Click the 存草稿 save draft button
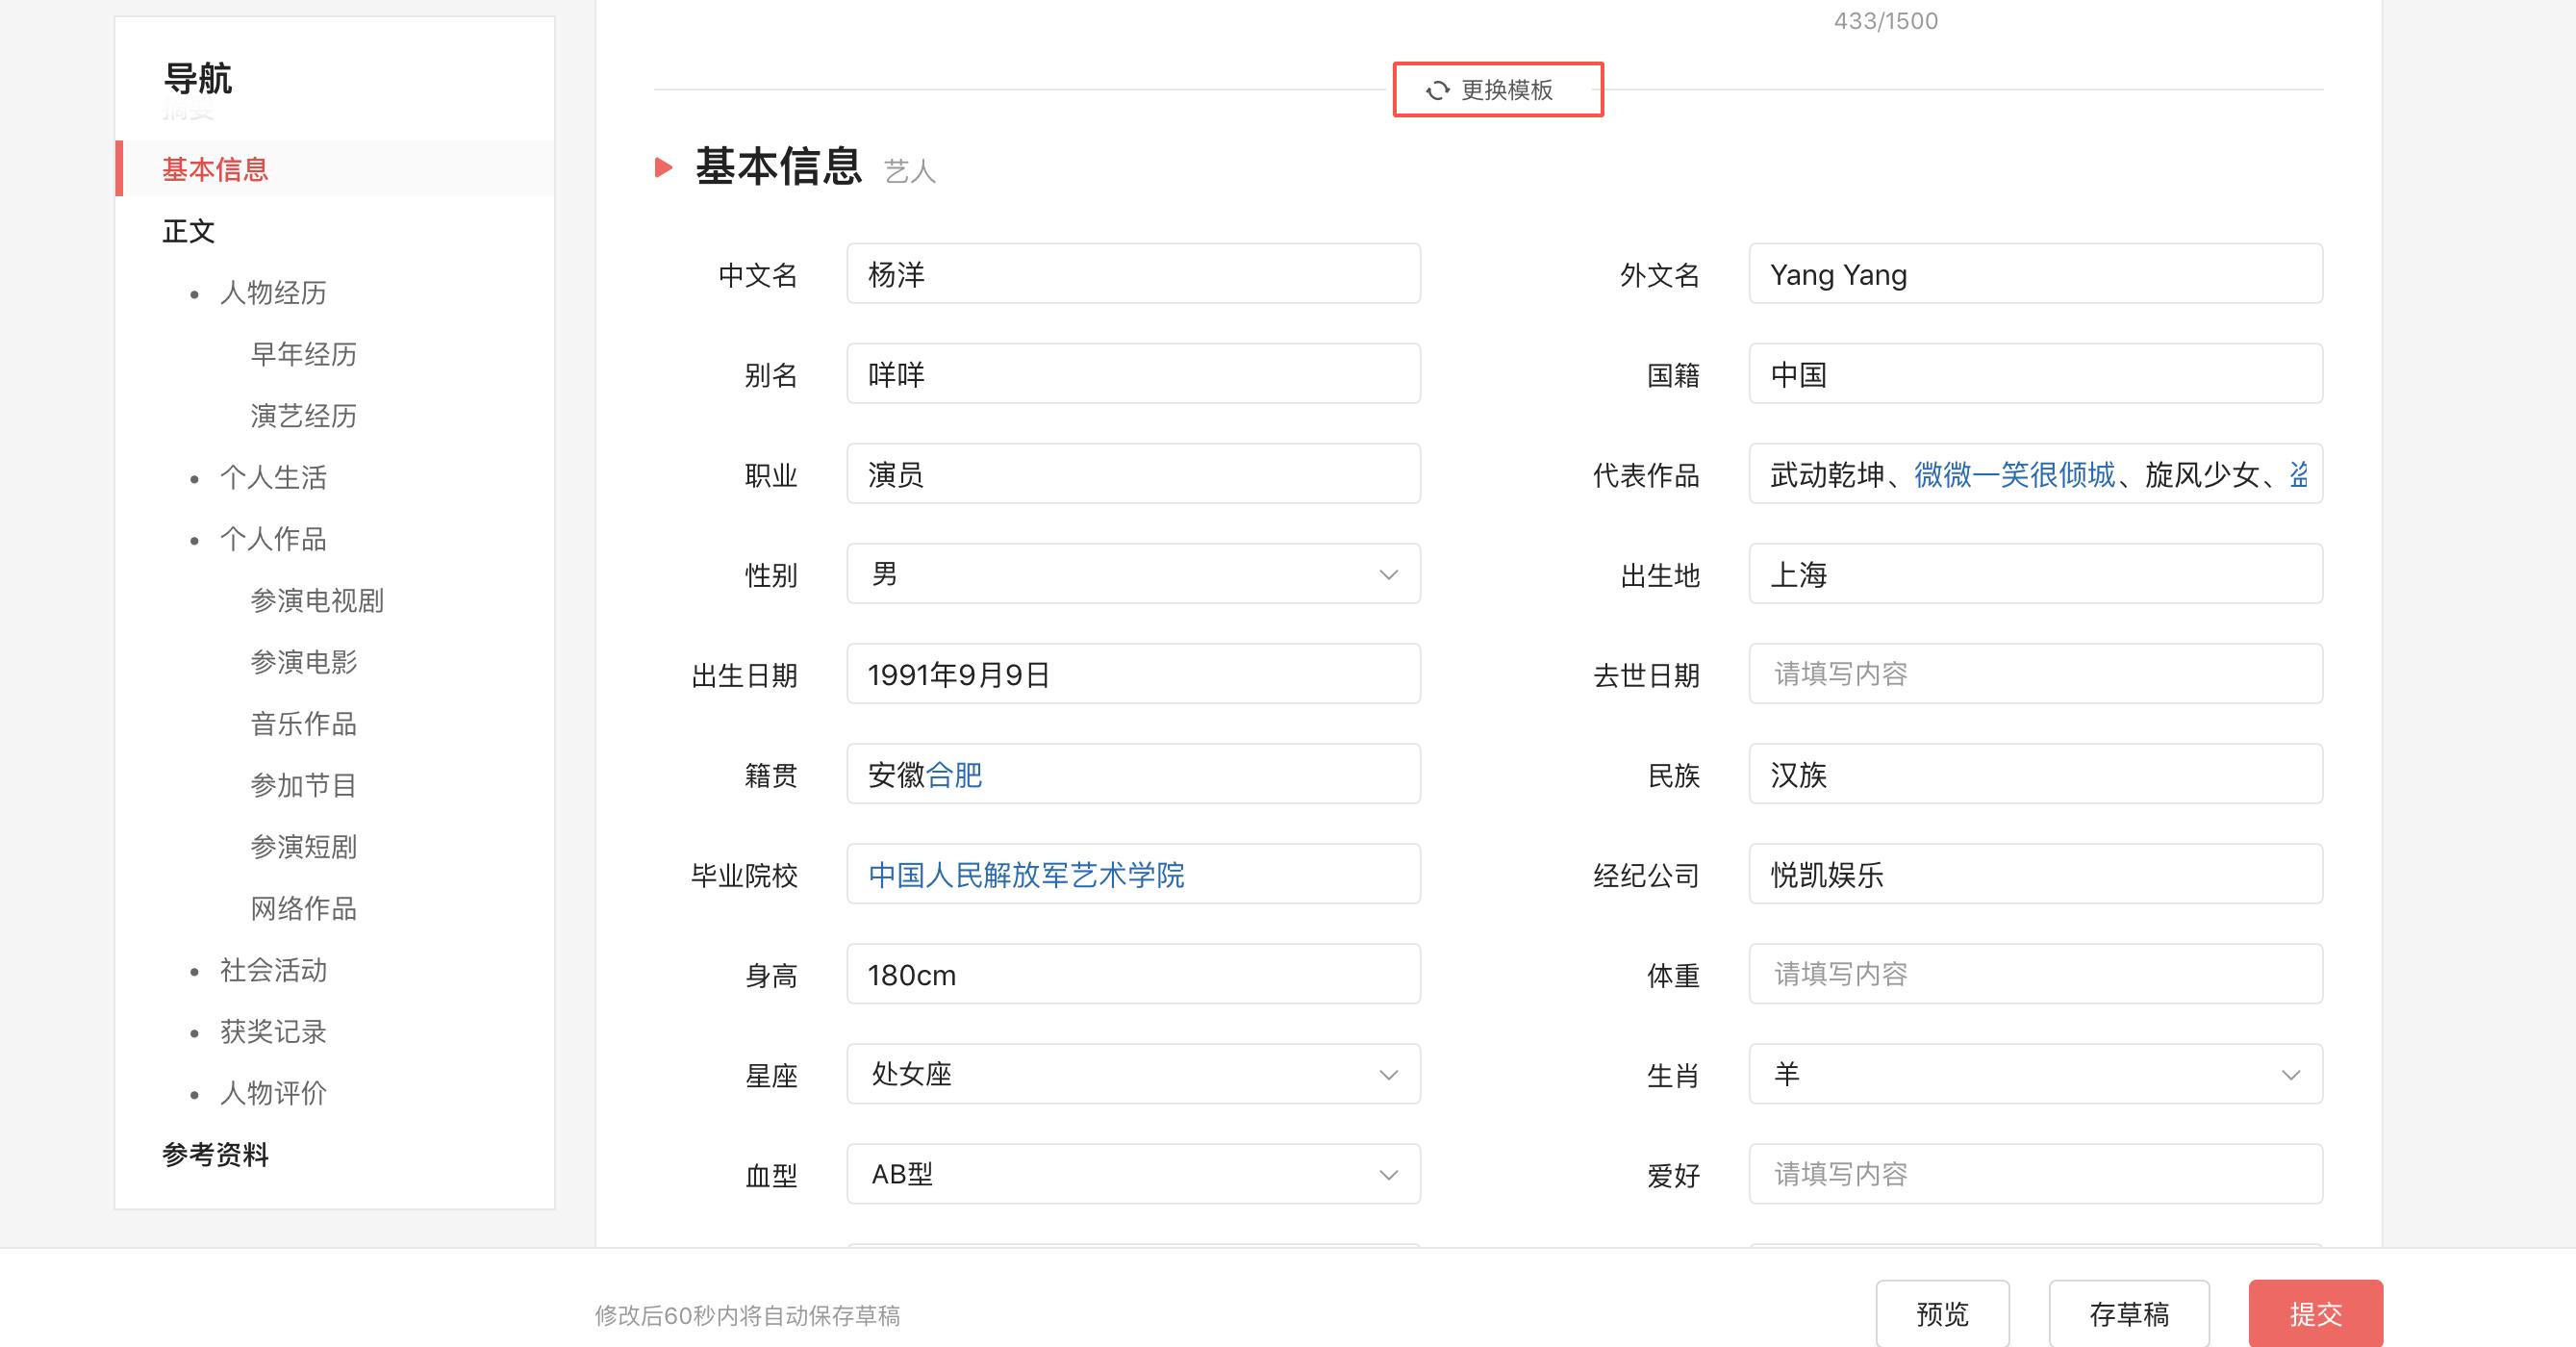The height and width of the screenshot is (1347, 2576). point(2129,1314)
